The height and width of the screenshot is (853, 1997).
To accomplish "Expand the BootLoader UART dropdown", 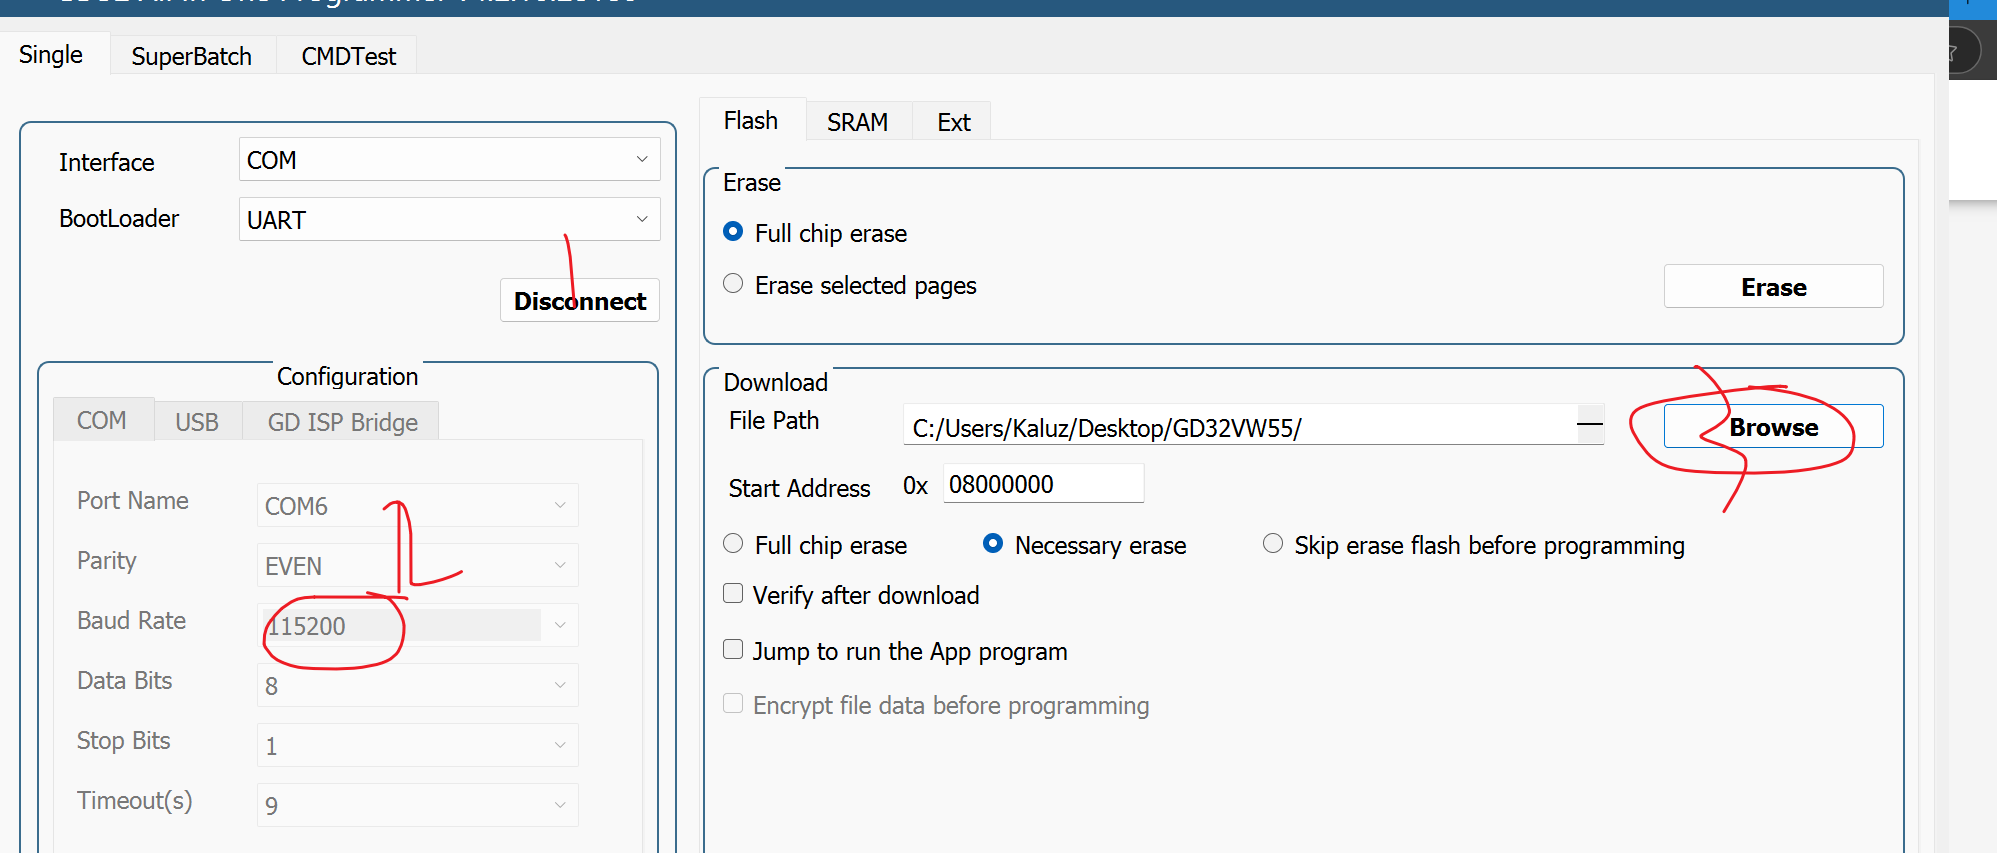I will pos(449,220).
